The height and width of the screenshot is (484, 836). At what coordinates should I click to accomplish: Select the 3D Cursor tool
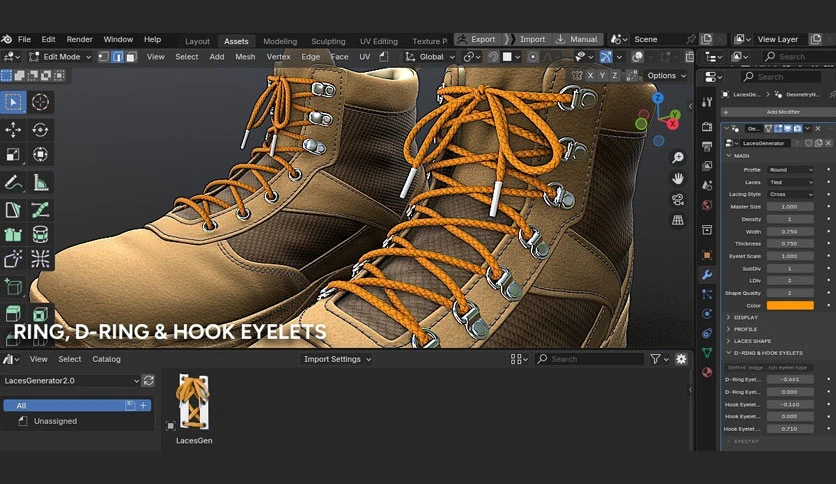click(x=40, y=102)
